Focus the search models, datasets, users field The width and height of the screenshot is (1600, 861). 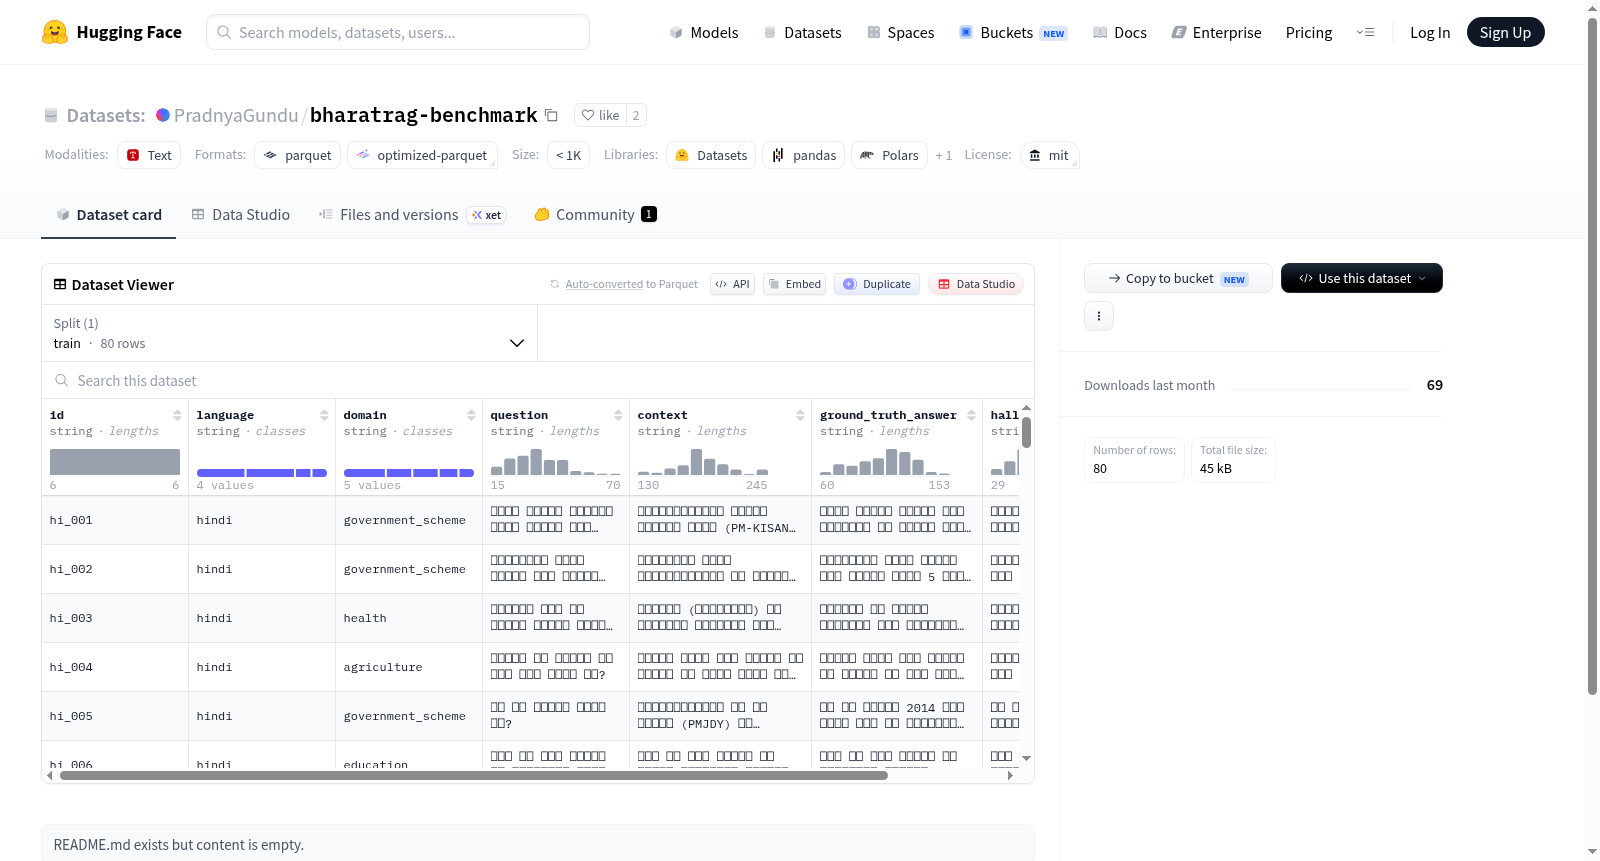(x=398, y=32)
